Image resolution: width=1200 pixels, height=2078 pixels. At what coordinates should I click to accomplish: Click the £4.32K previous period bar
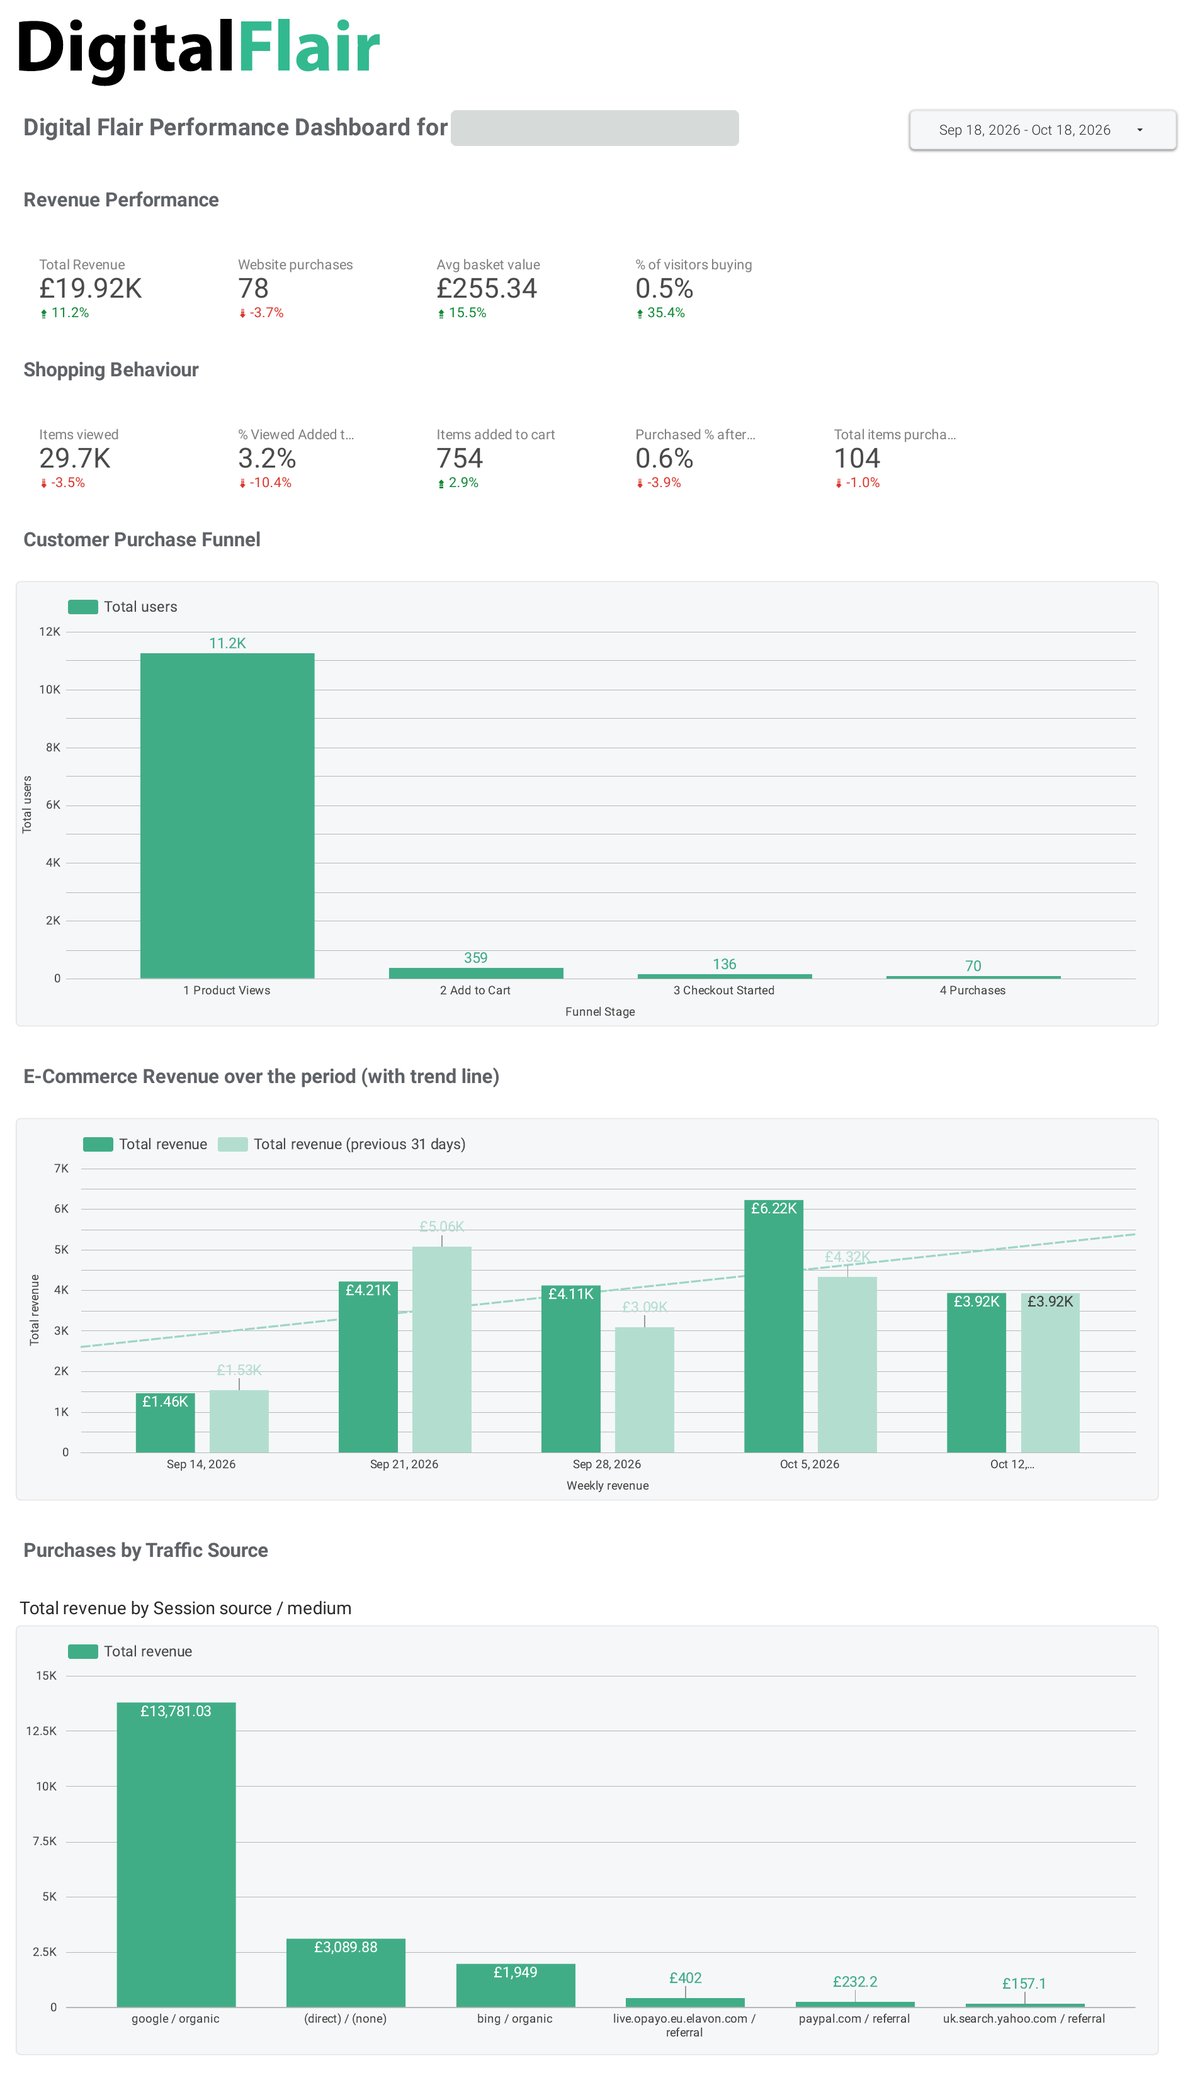[x=848, y=1365]
